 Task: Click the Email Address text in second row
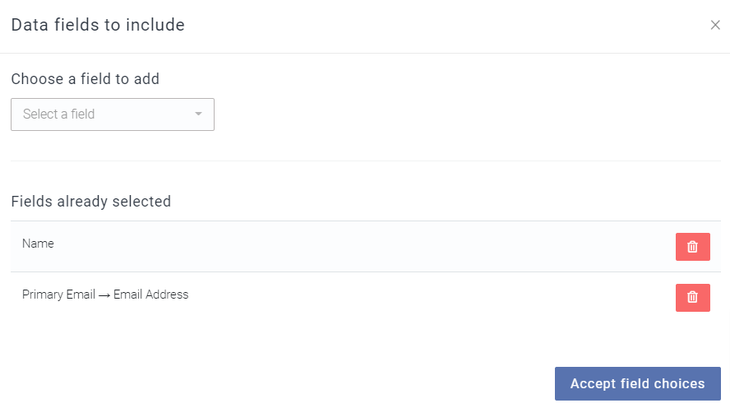tap(150, 295)
